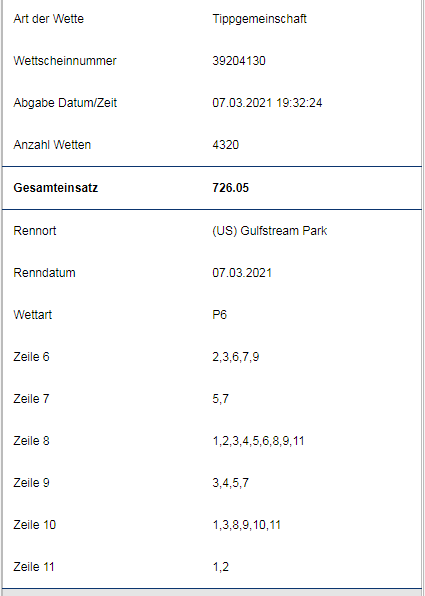Click the Anzahl Wetten label
Image resolution: width=425 pixels, height=596 pixels.
pos(52,145)
